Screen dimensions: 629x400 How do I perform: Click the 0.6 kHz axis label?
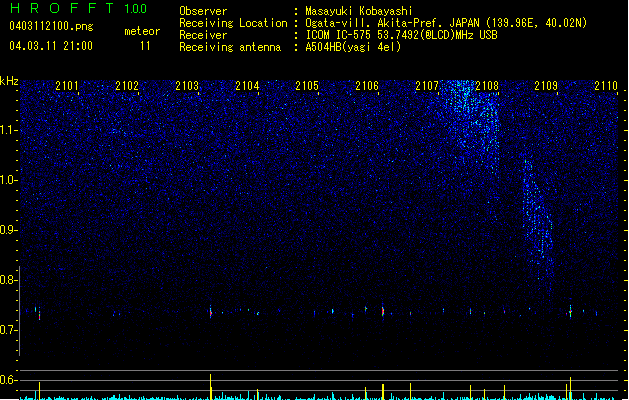click(x=8, y=380)
